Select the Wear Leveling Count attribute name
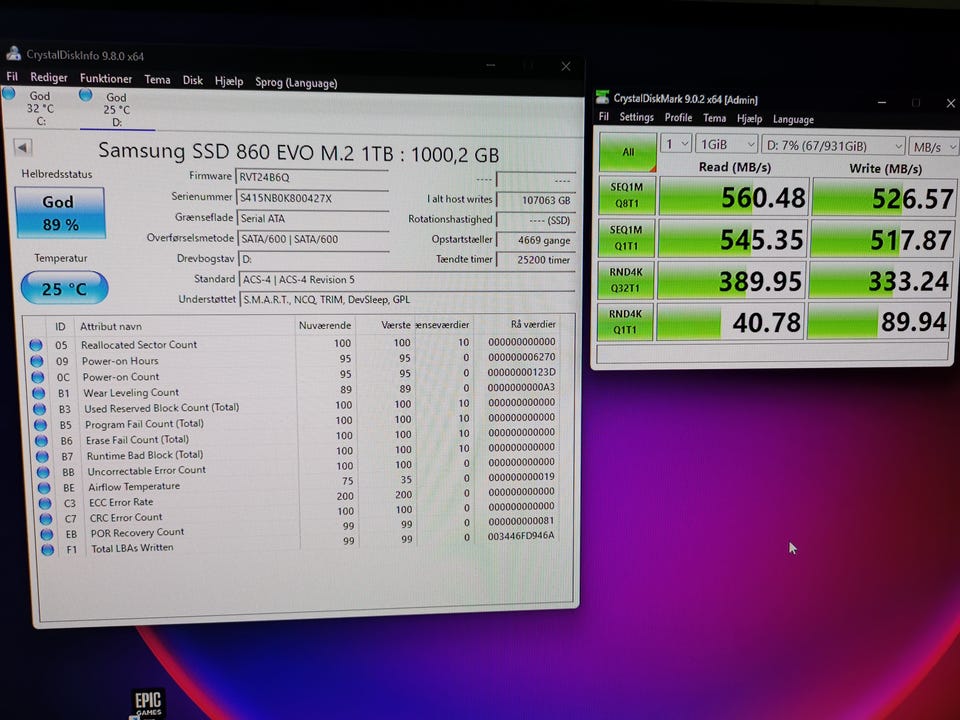The image size is (960, 720). [131, 392]
